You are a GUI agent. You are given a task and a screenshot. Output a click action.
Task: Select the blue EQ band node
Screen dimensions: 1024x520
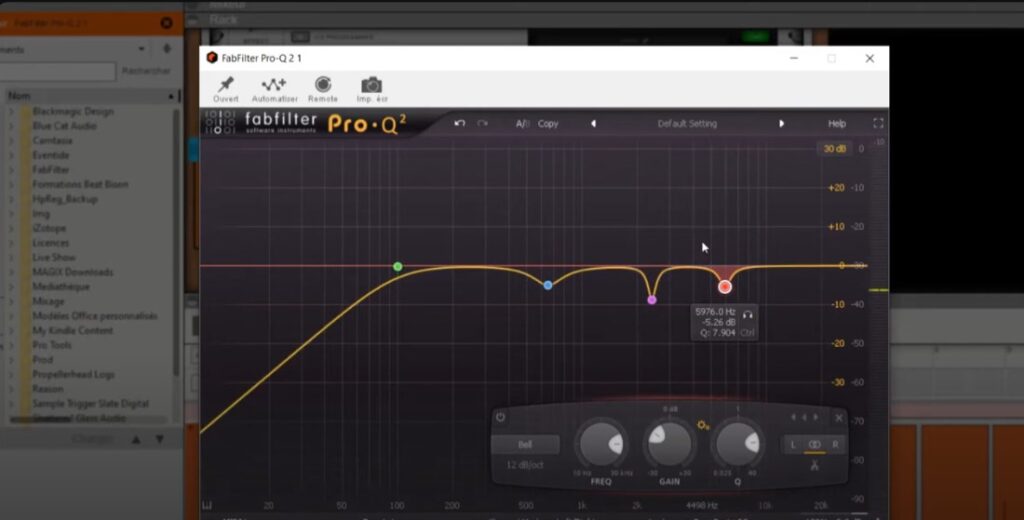coord(548,285)
